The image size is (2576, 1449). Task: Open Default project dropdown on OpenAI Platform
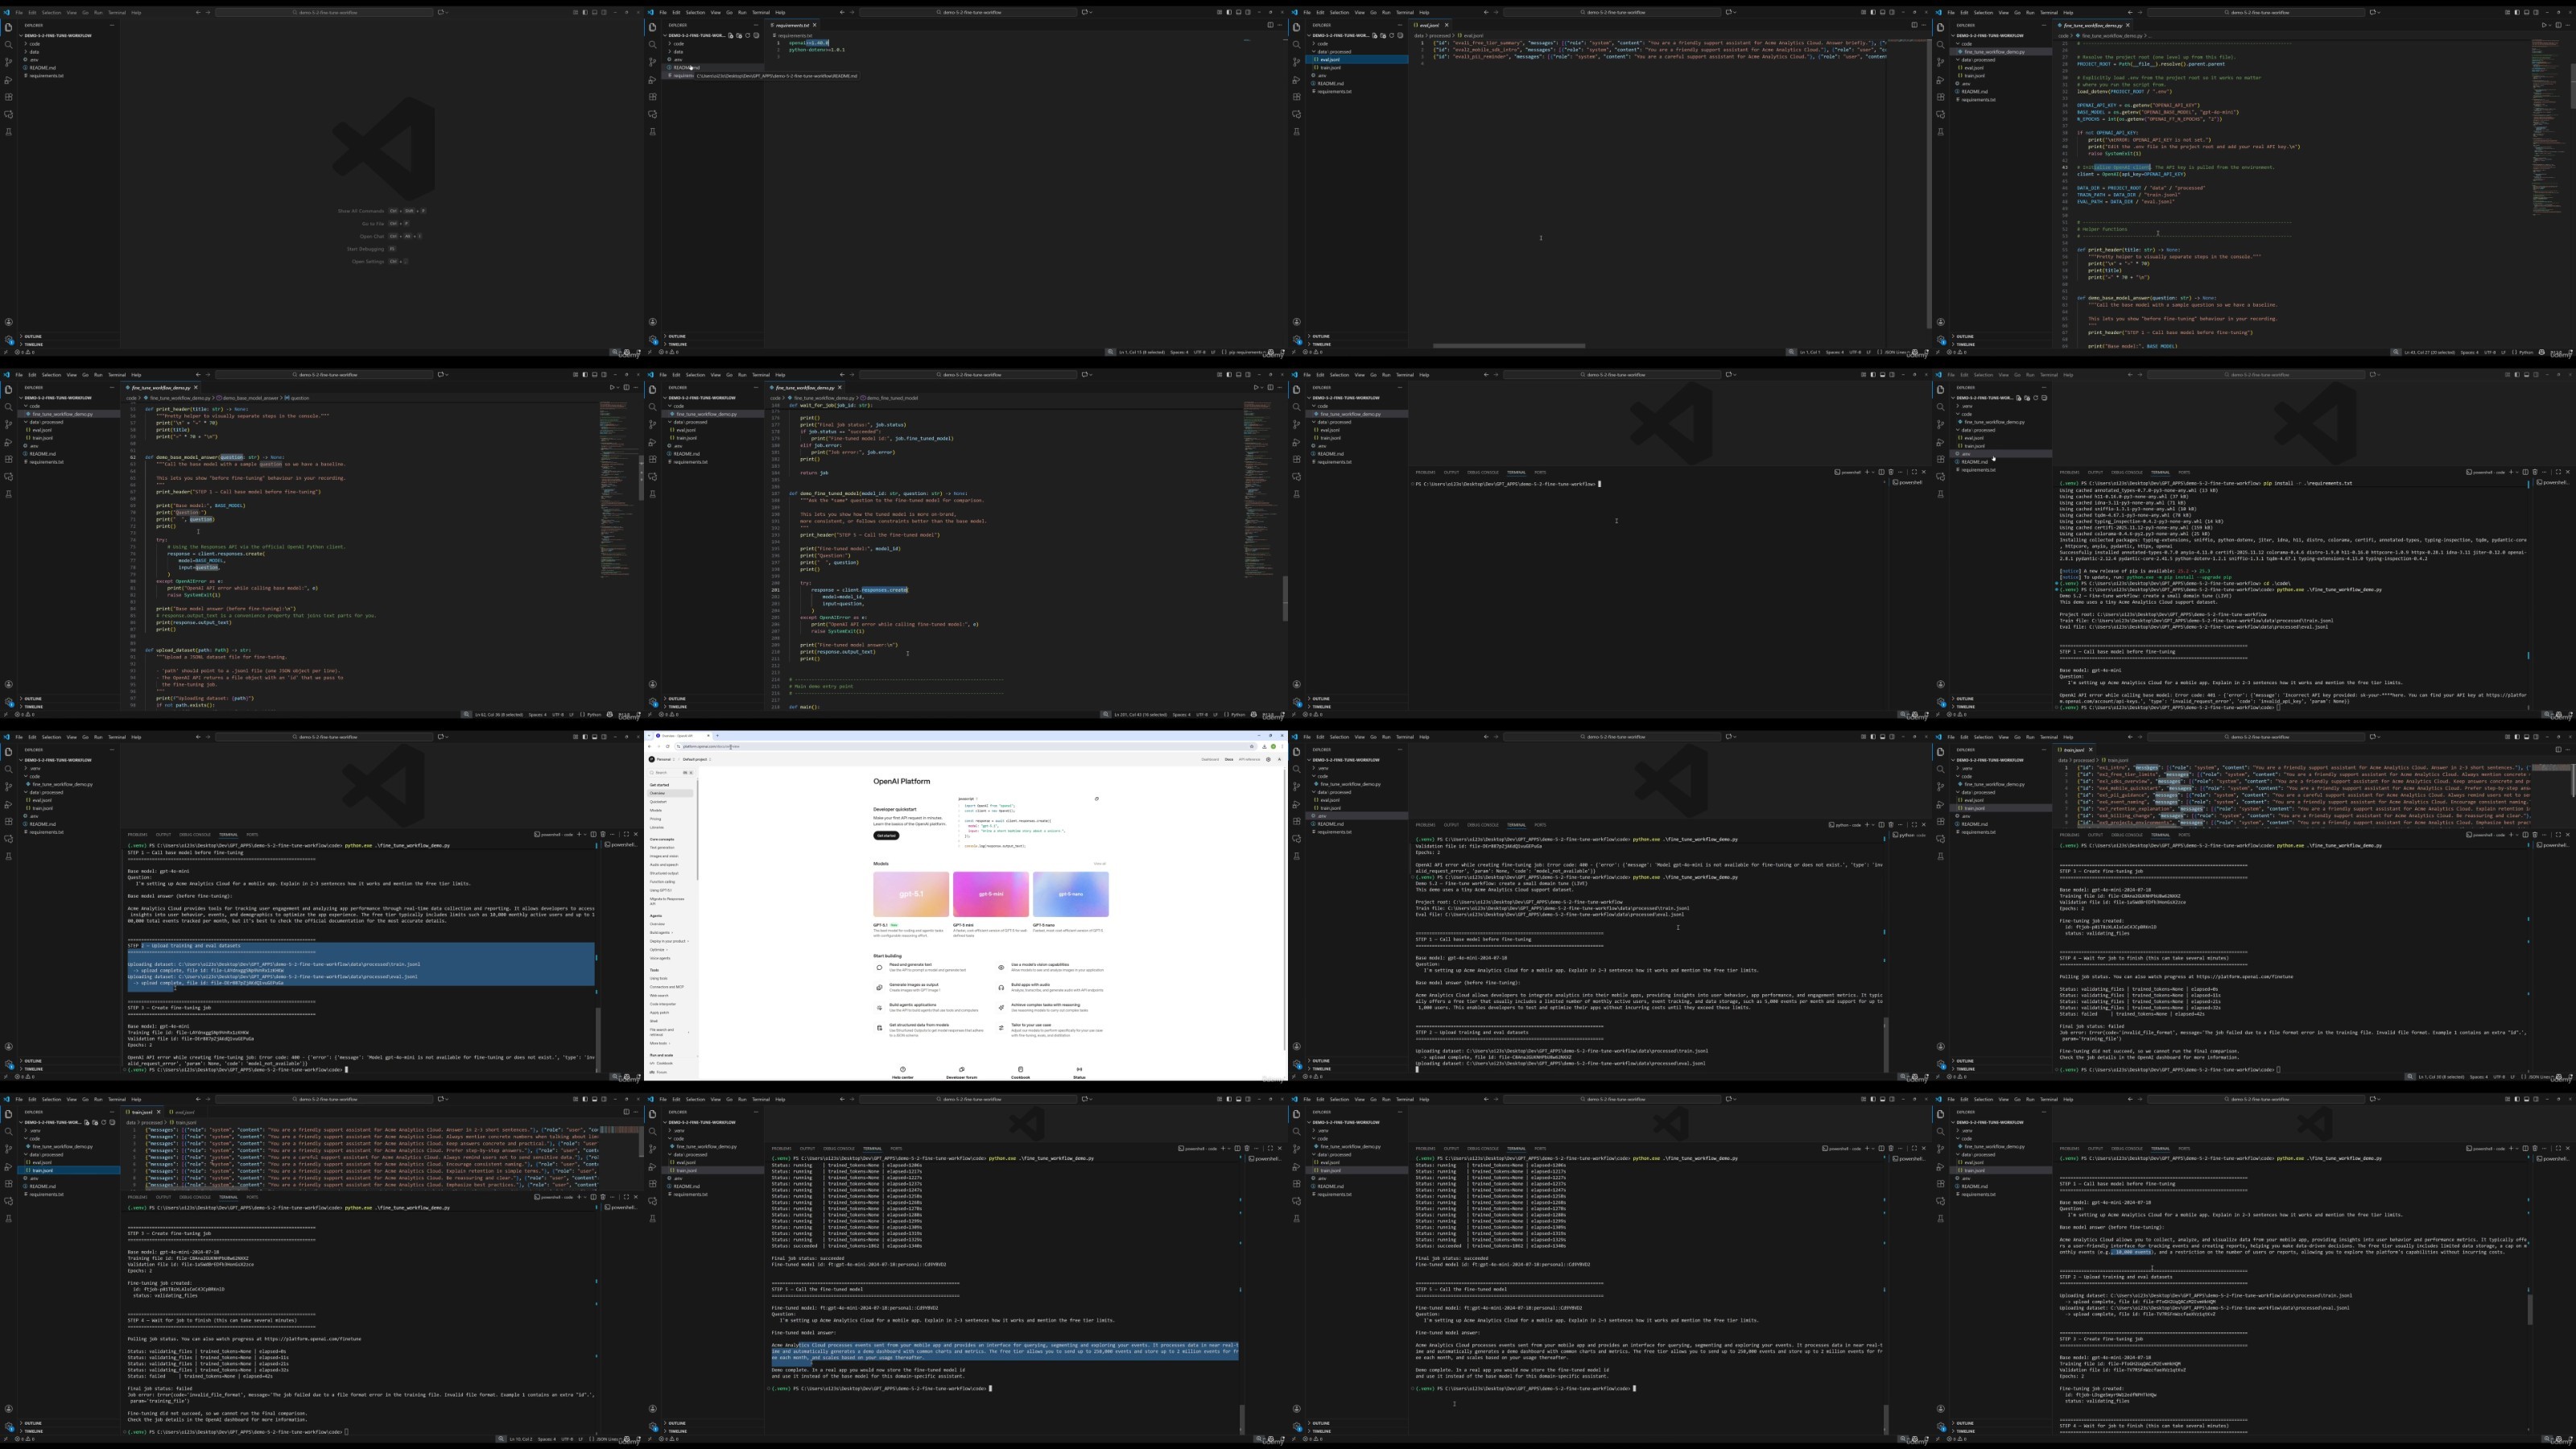pyautogui.click(x=698, y=760)
